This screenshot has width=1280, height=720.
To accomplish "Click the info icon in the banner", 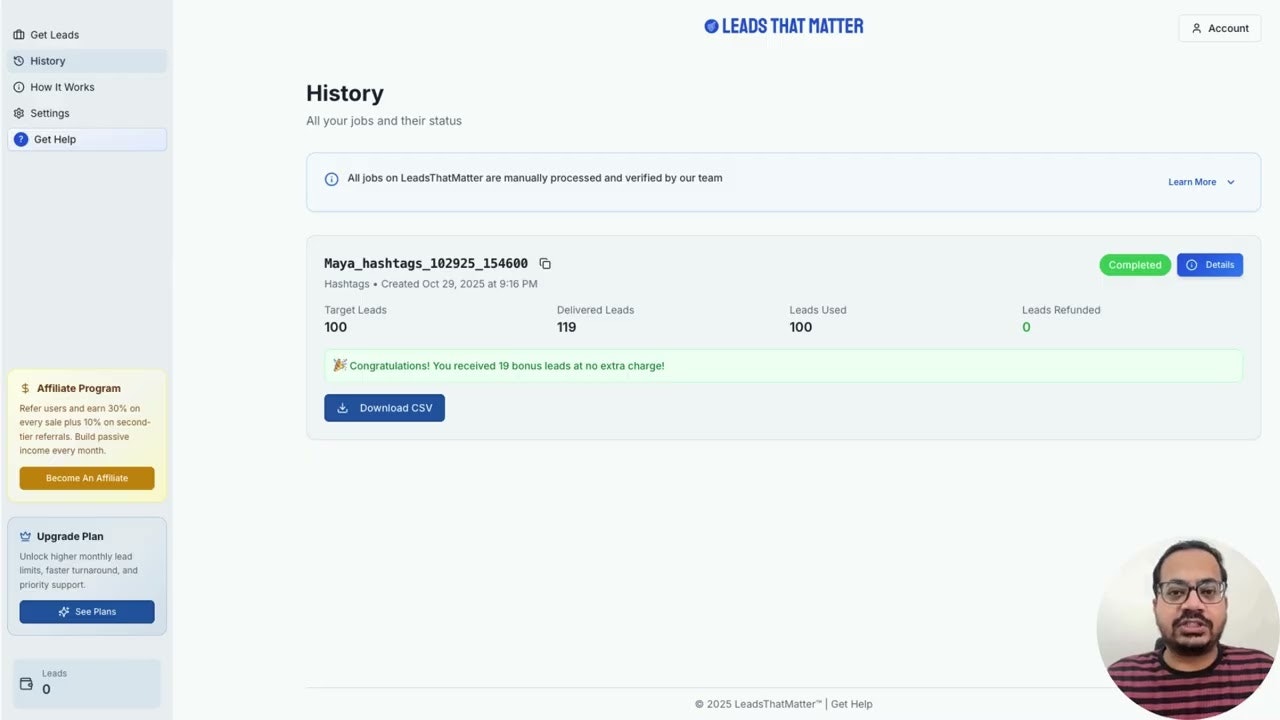I will (332, 179).
